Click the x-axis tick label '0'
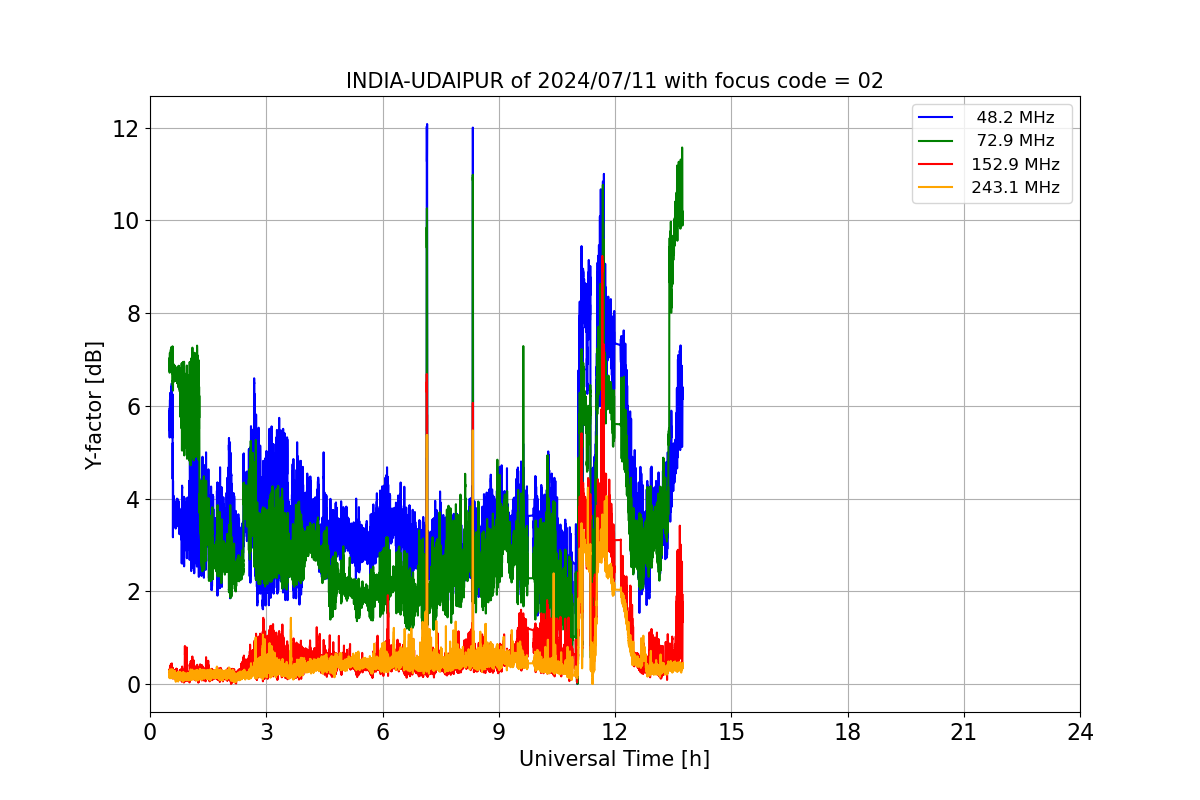This screenshot has height=800, width=1200. pos(150,732)
